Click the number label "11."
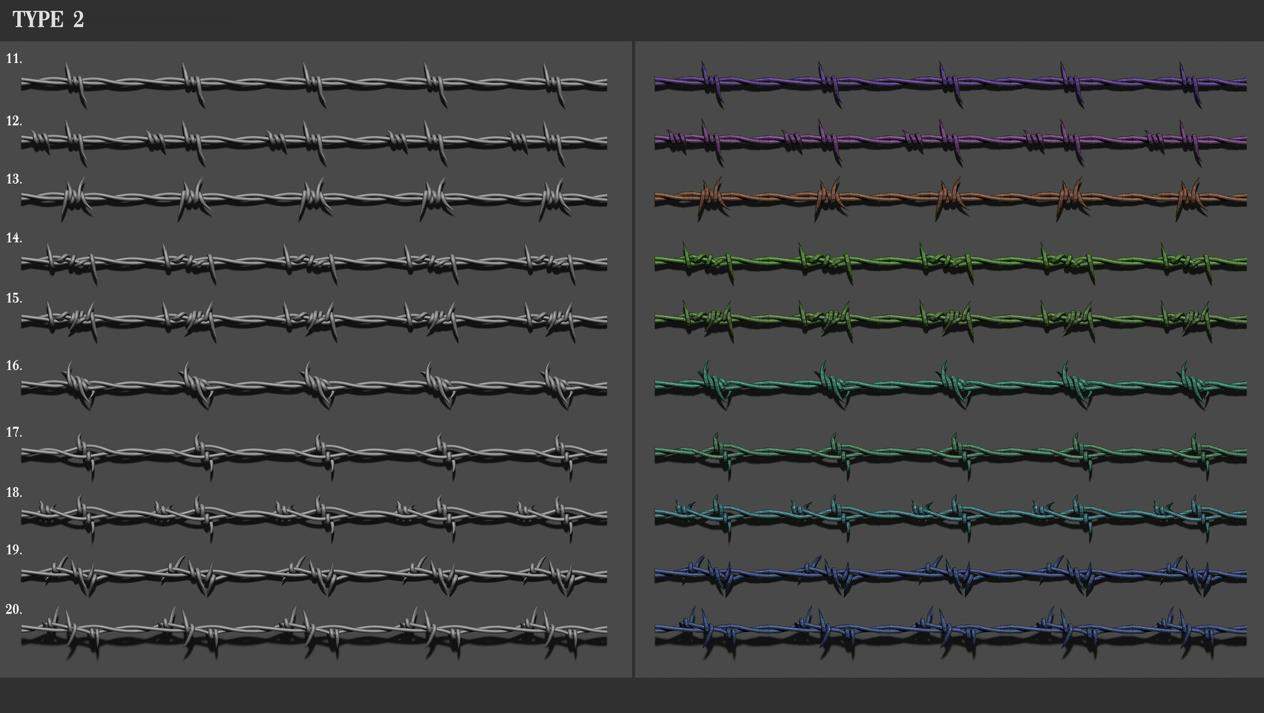Viewport: 1264px width, 713px height. [x=14, y=59]
